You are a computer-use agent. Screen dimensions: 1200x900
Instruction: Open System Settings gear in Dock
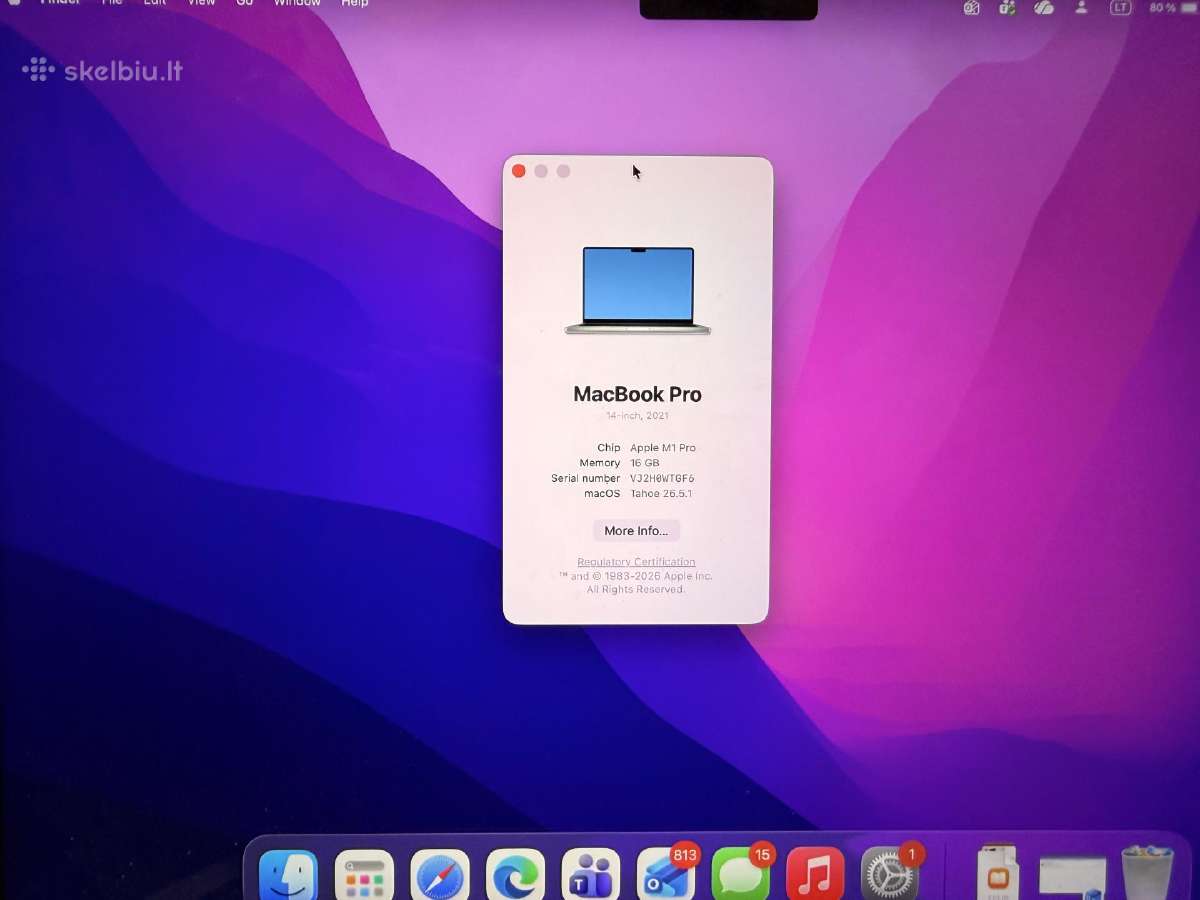890,874
